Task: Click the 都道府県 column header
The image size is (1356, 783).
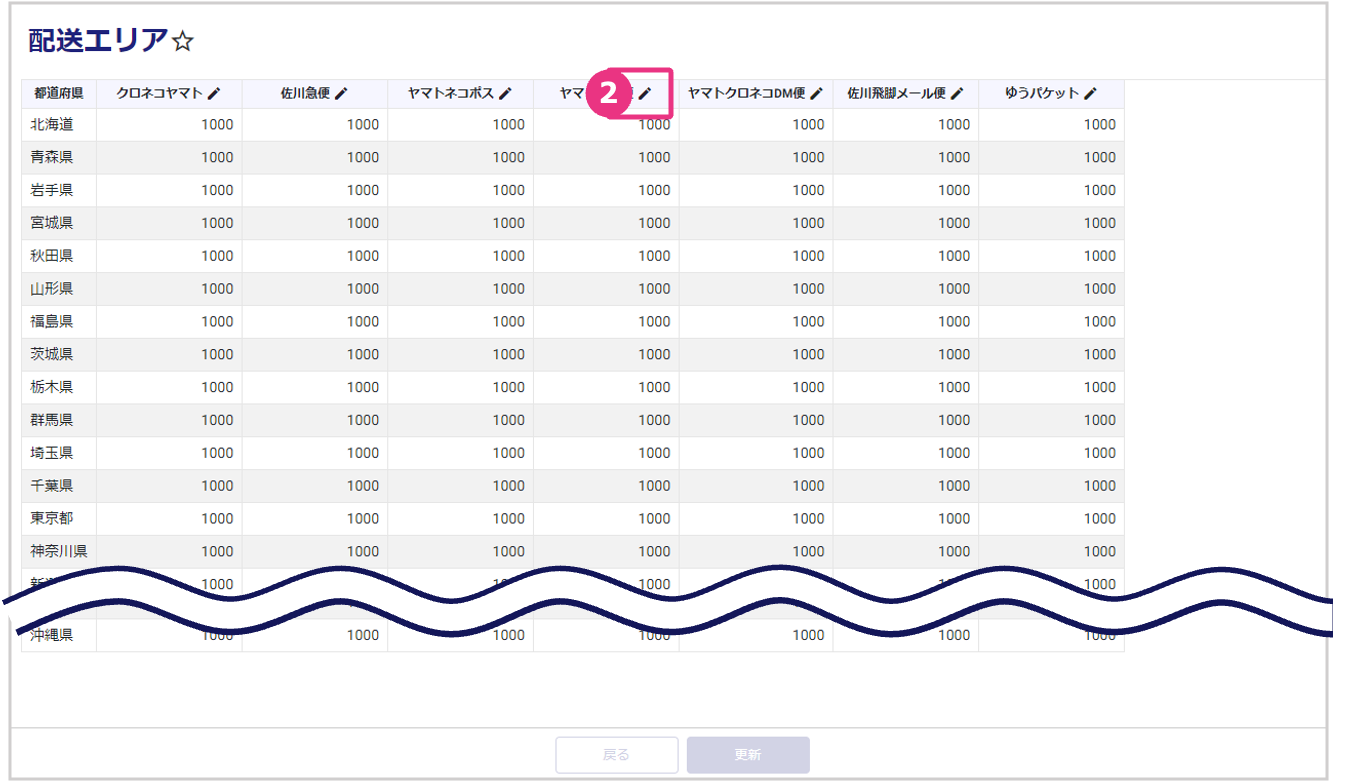Action: pos(58,93)
